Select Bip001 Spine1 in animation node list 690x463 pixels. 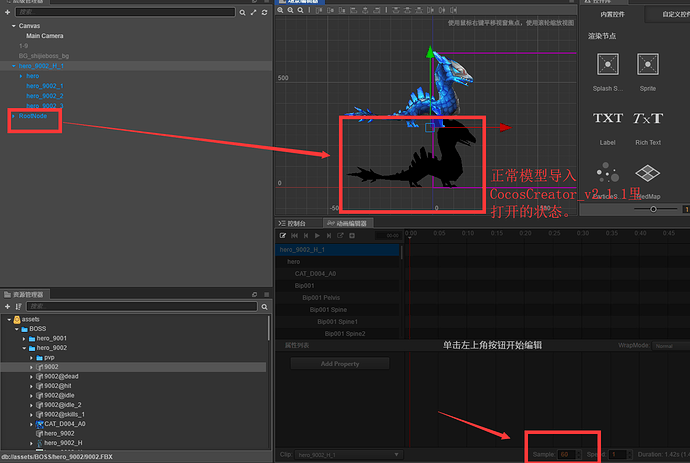coord(338,322)
